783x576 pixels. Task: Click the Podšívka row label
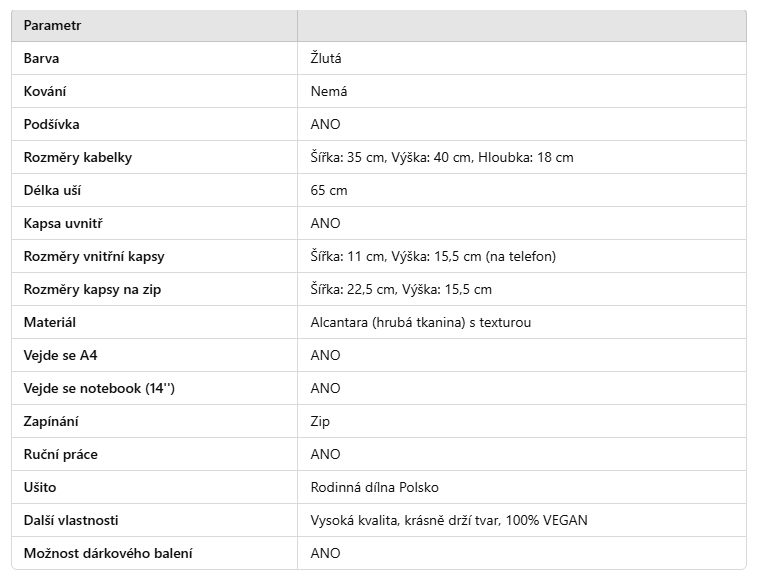pos(52,124)
